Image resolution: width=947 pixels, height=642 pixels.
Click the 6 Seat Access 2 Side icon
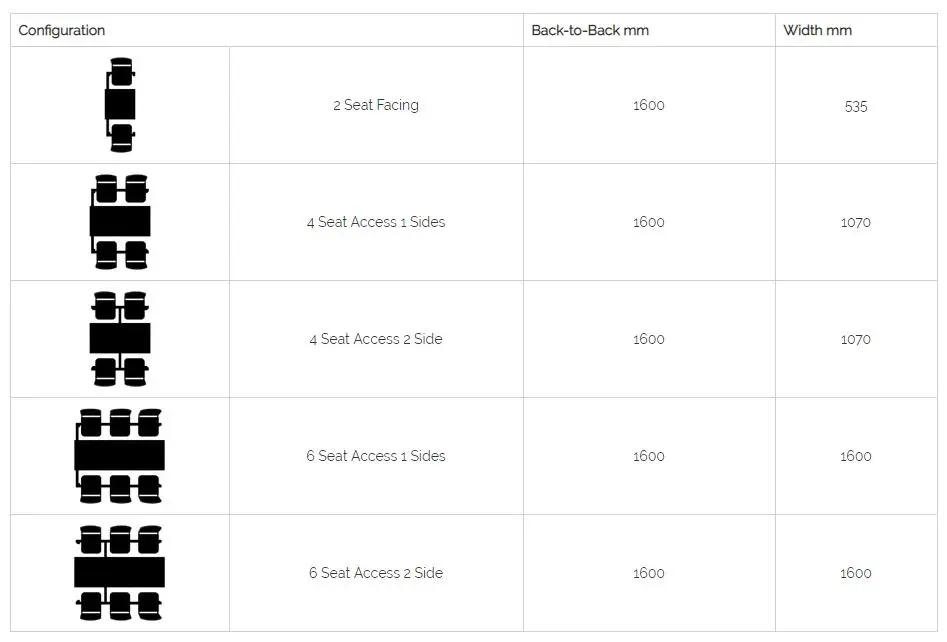[x=120, y=573]
